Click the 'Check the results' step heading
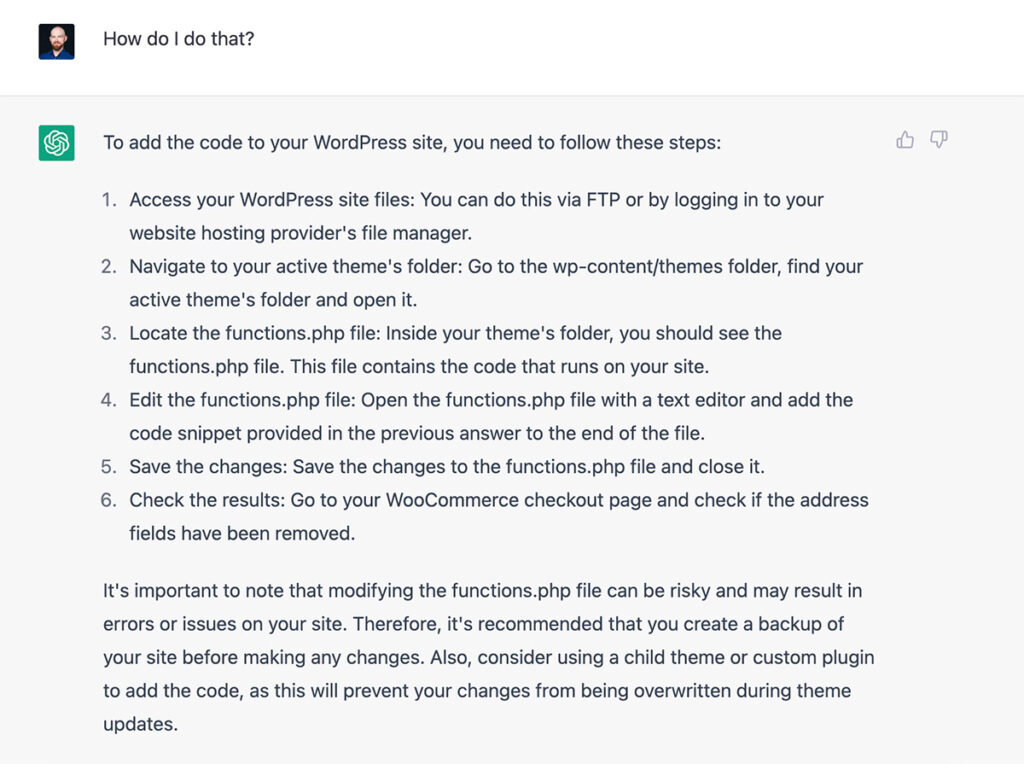 point(207,500)
